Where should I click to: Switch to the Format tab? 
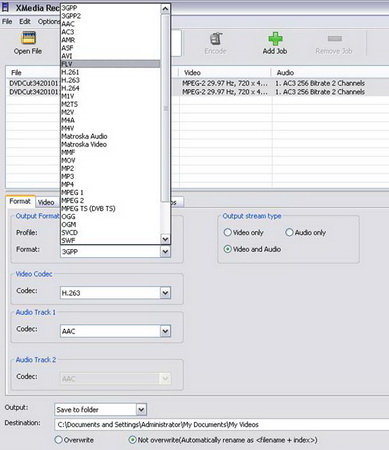coord(20,201)
